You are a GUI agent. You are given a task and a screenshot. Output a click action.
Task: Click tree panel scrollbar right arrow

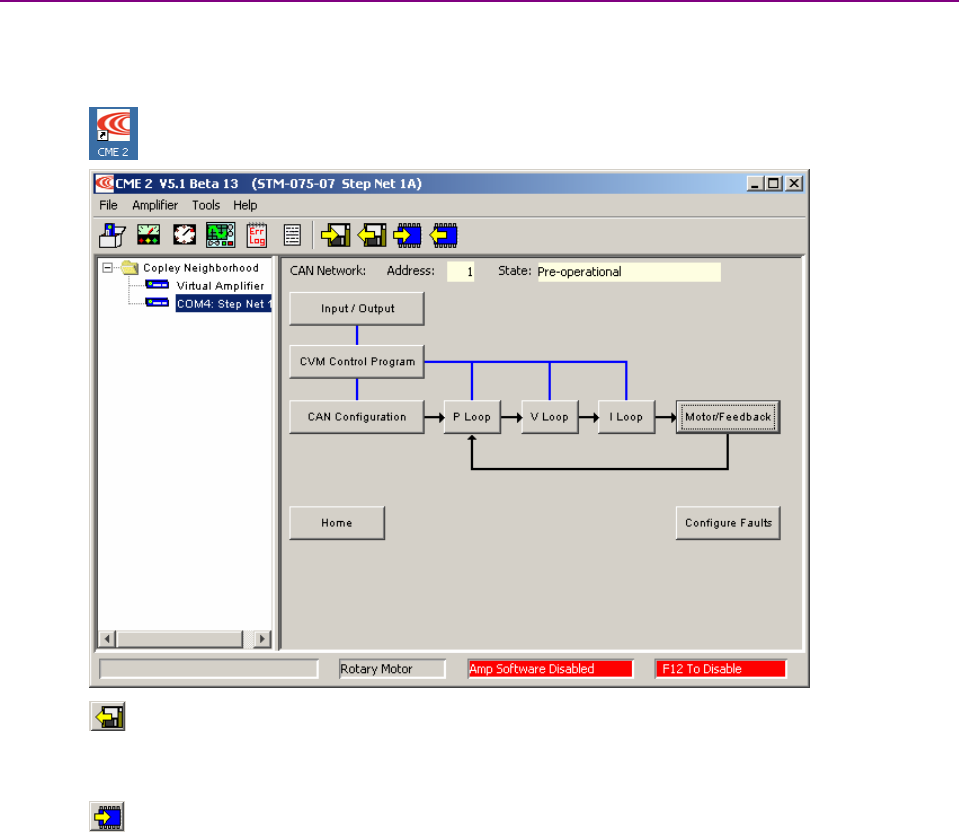262,639
